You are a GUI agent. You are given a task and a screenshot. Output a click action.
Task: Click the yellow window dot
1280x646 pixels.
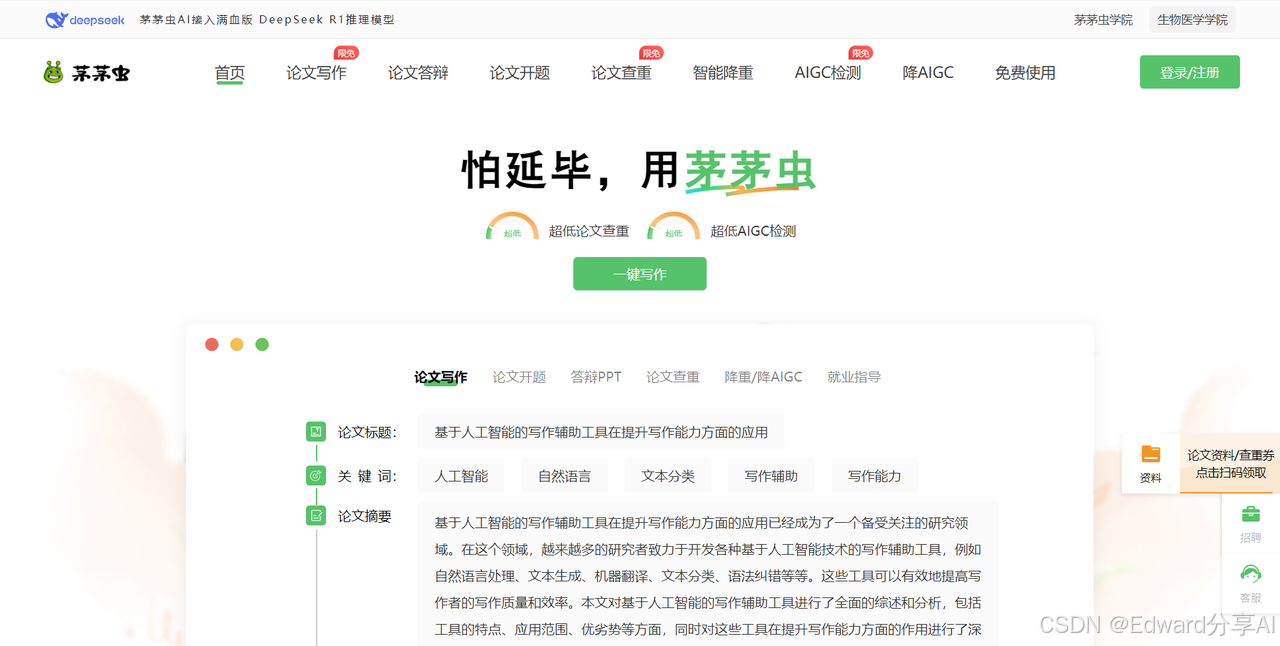pyautogui.click(x=237, y=344)
